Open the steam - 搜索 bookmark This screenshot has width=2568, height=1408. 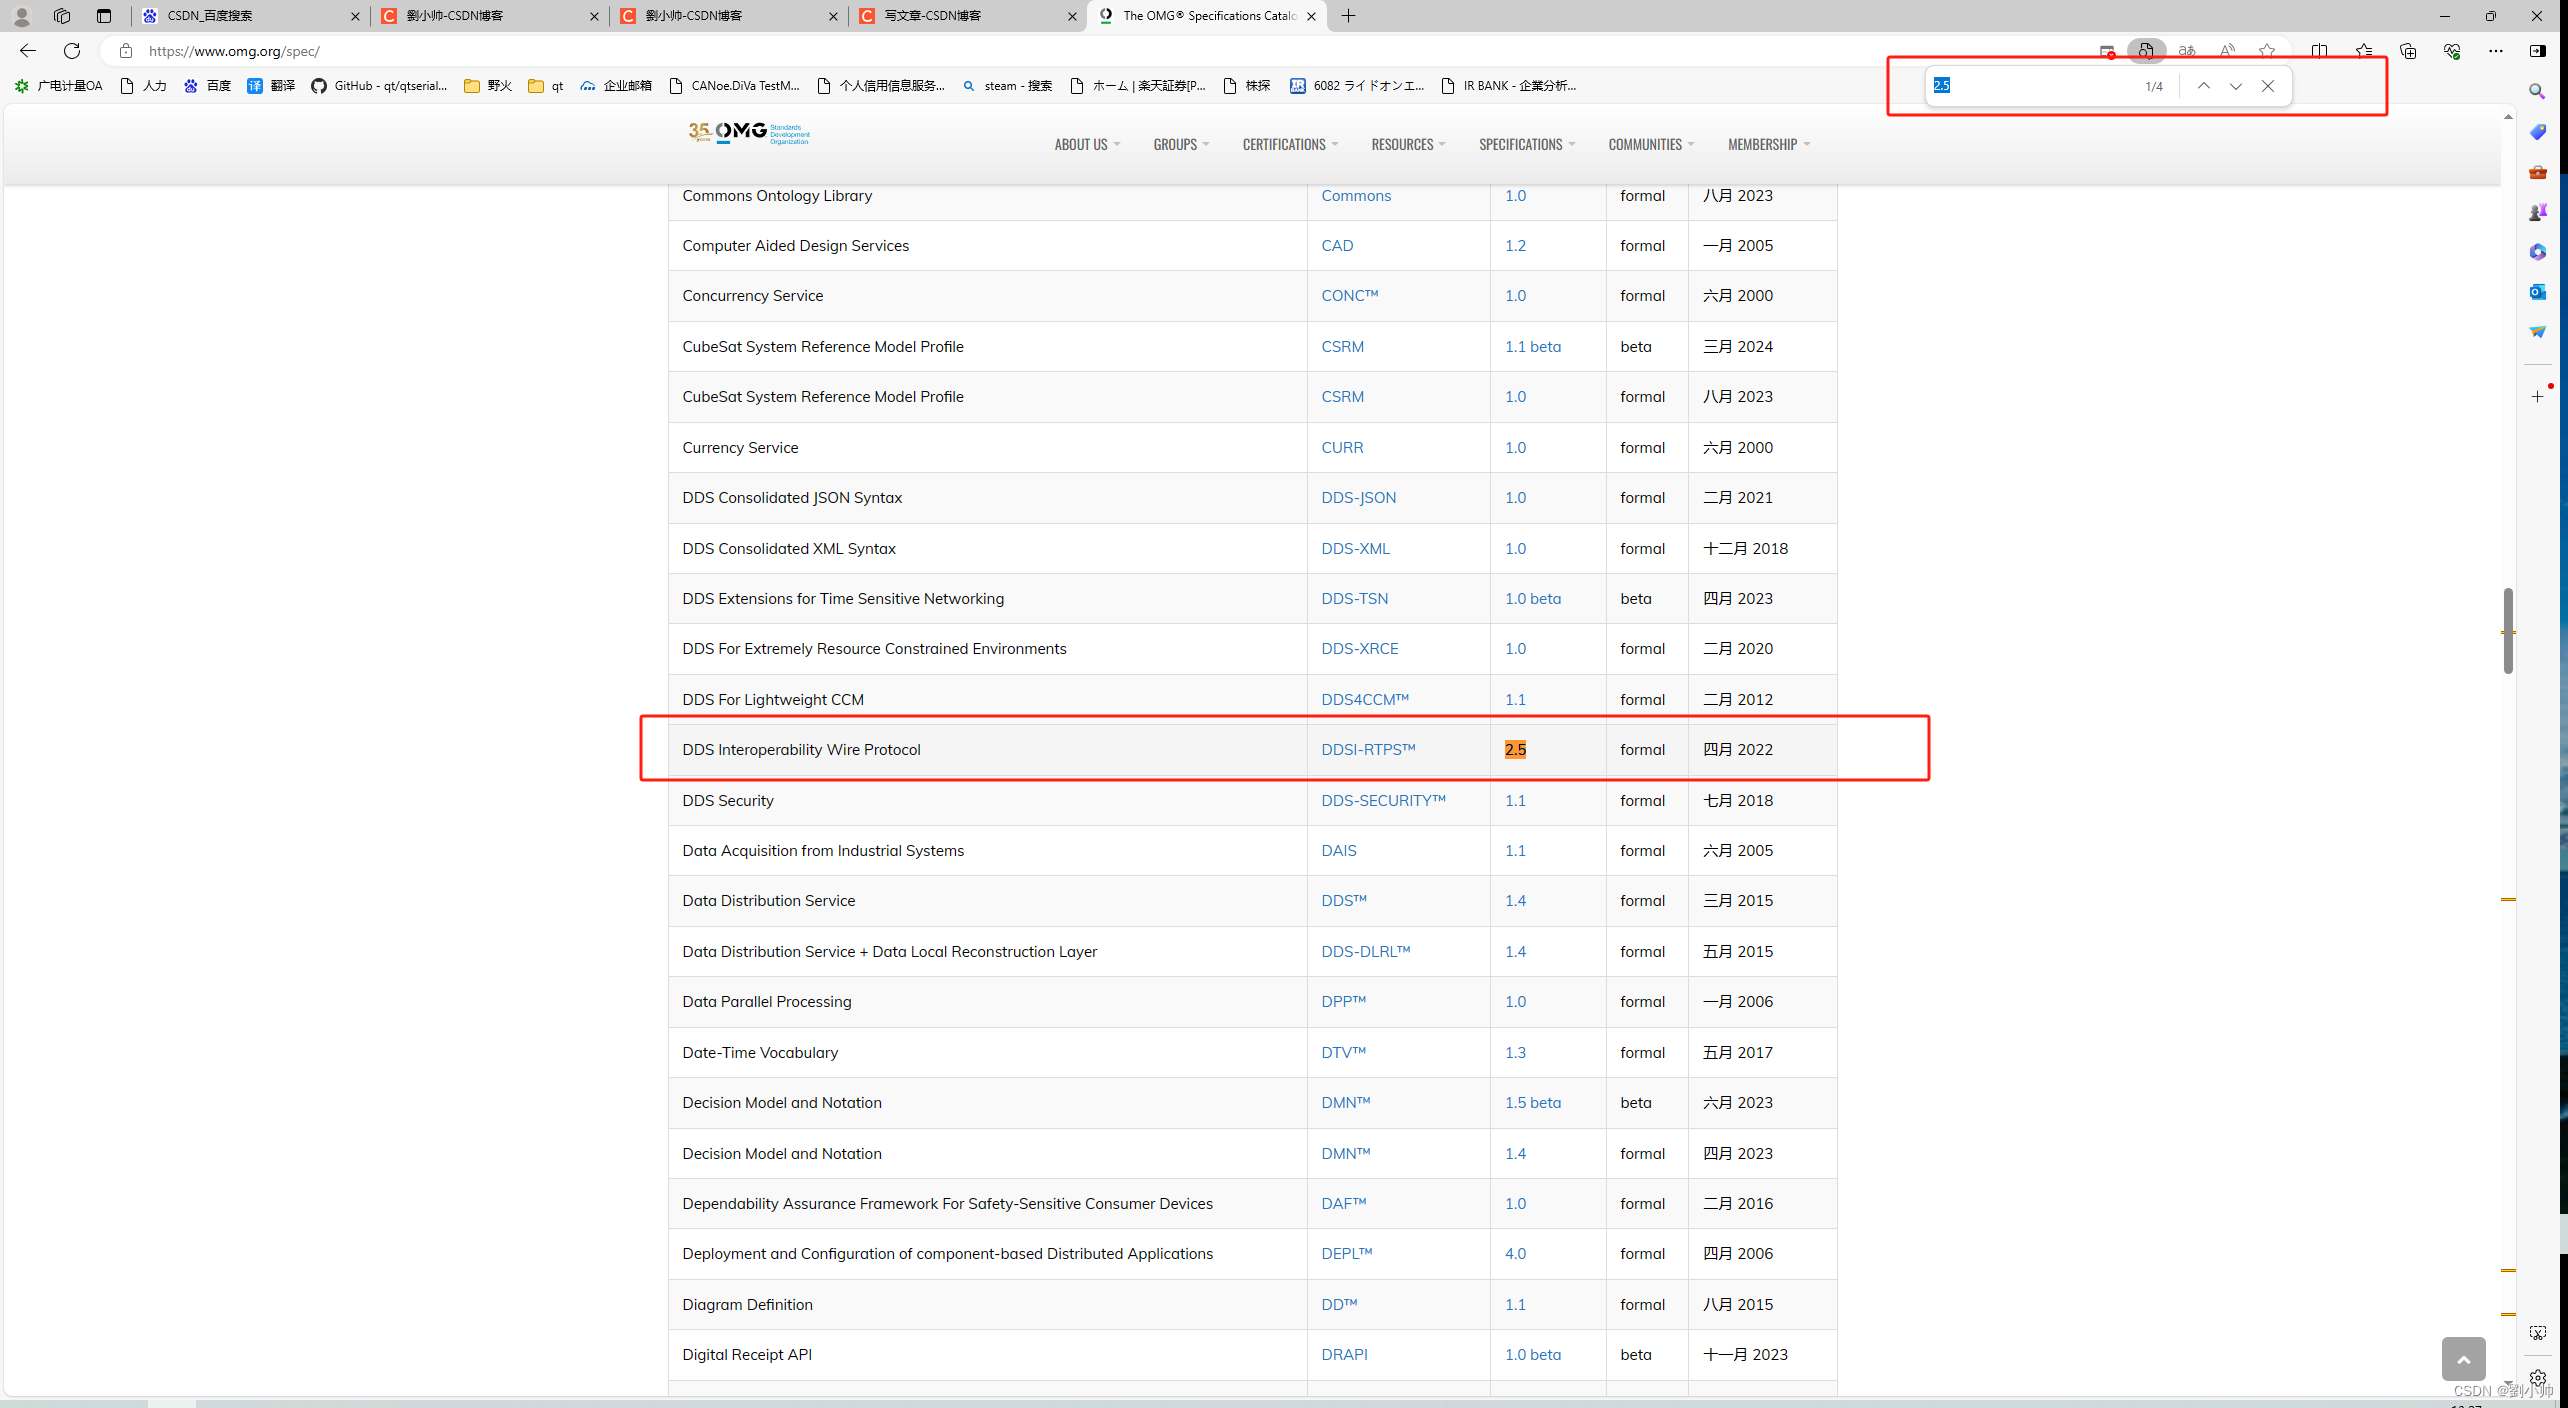click(x=1007, y=86)
